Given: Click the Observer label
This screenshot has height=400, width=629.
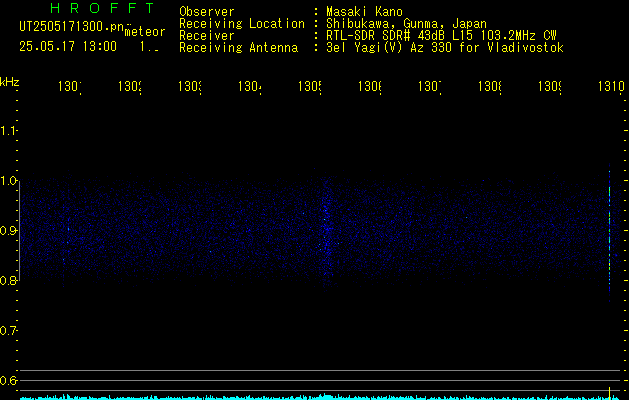Looking at the screenshot, I should click(x=207, y=12).
